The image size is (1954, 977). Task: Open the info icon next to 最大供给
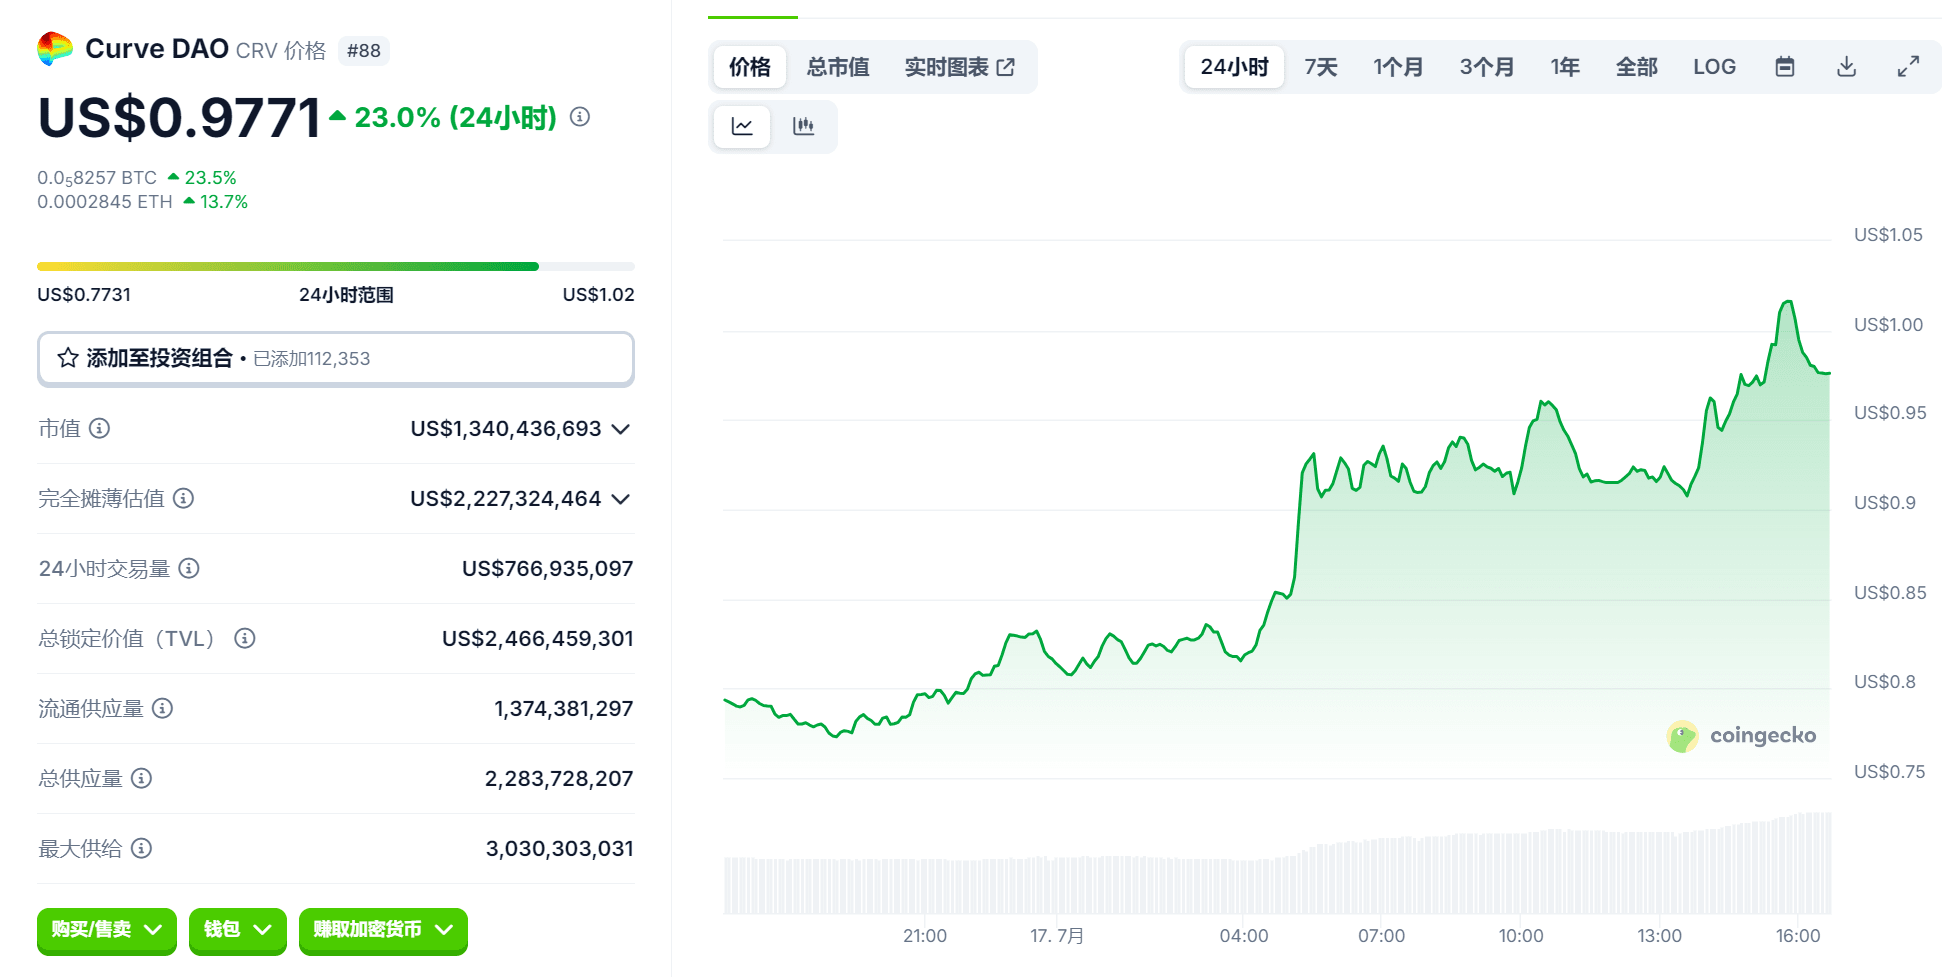click(x=141, y=848)
